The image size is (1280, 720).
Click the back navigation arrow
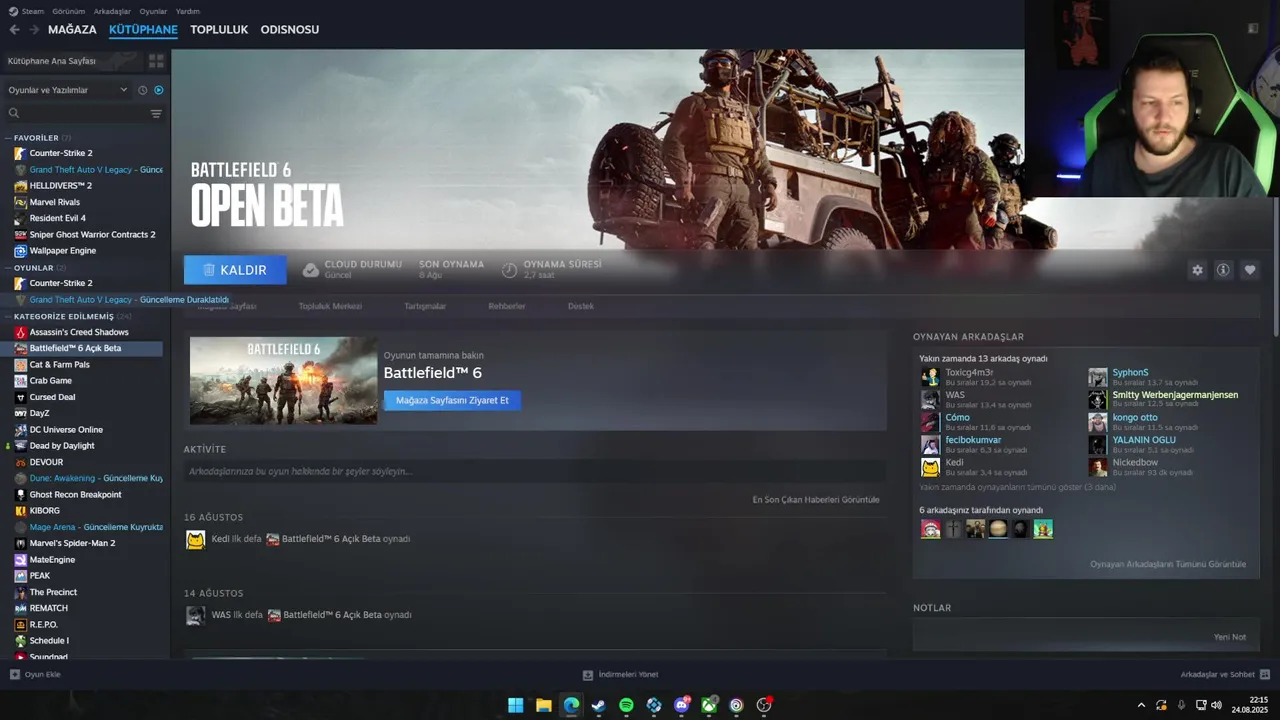14,30
